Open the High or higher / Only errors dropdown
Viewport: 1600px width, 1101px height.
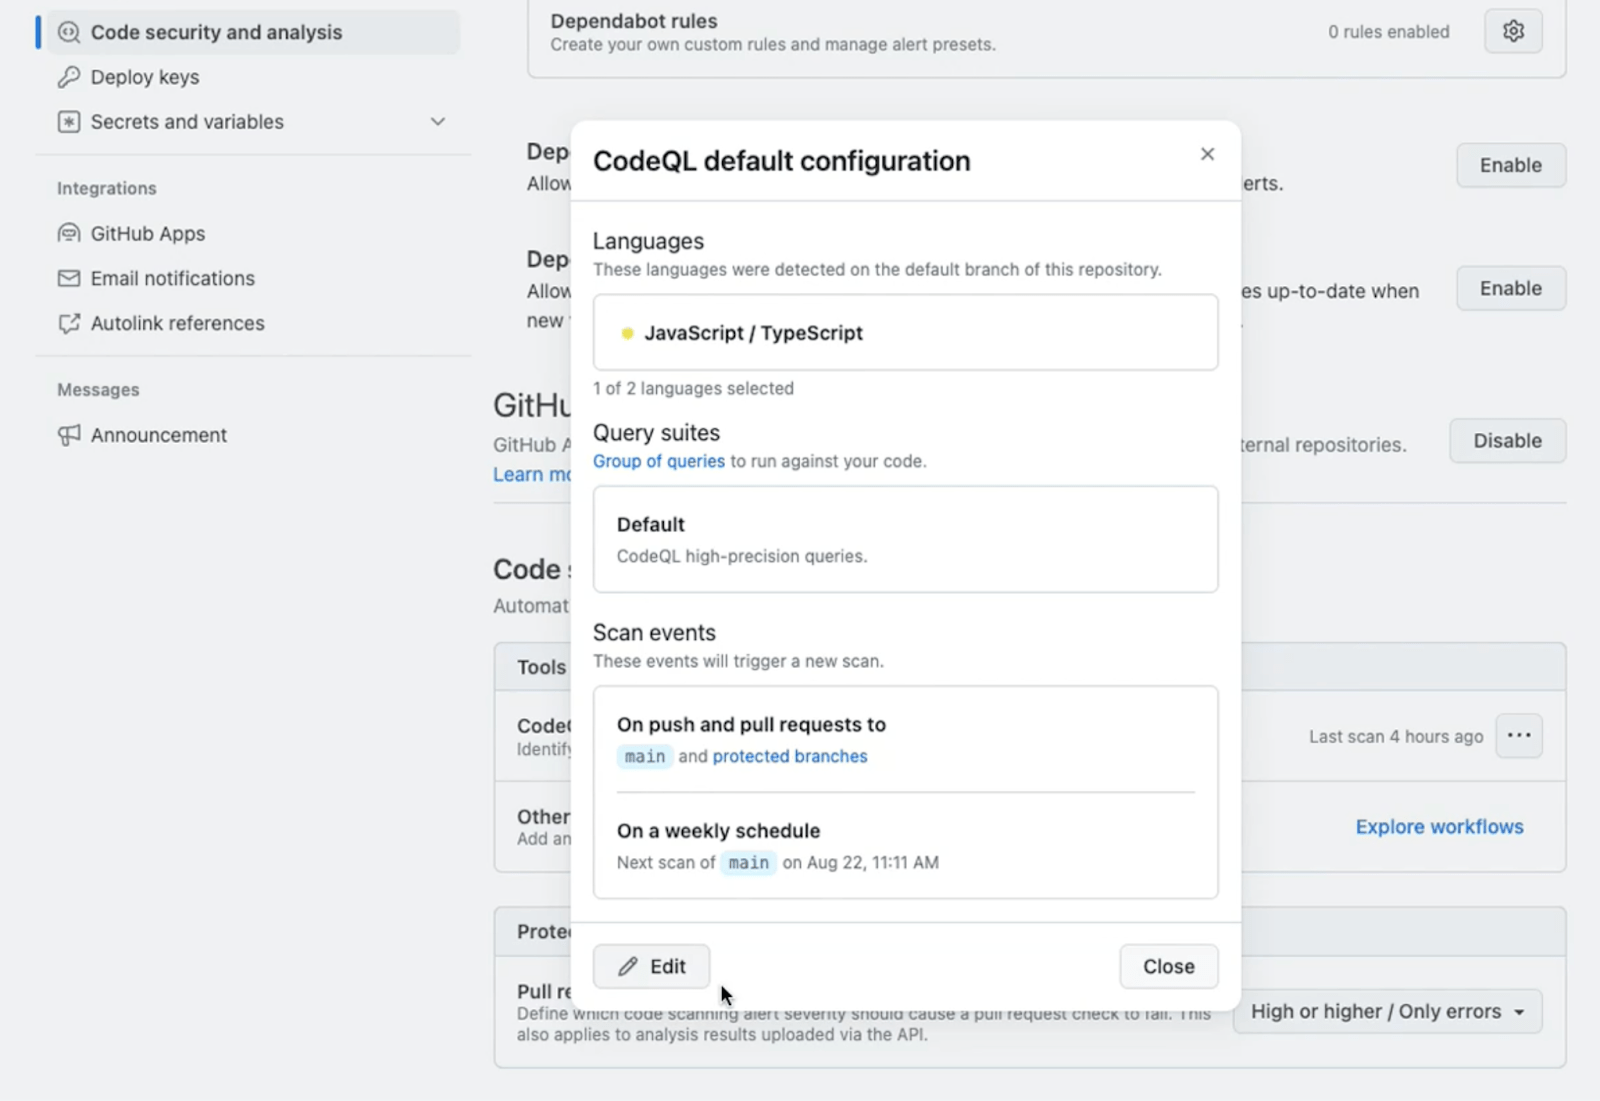click(1387, 1011)
